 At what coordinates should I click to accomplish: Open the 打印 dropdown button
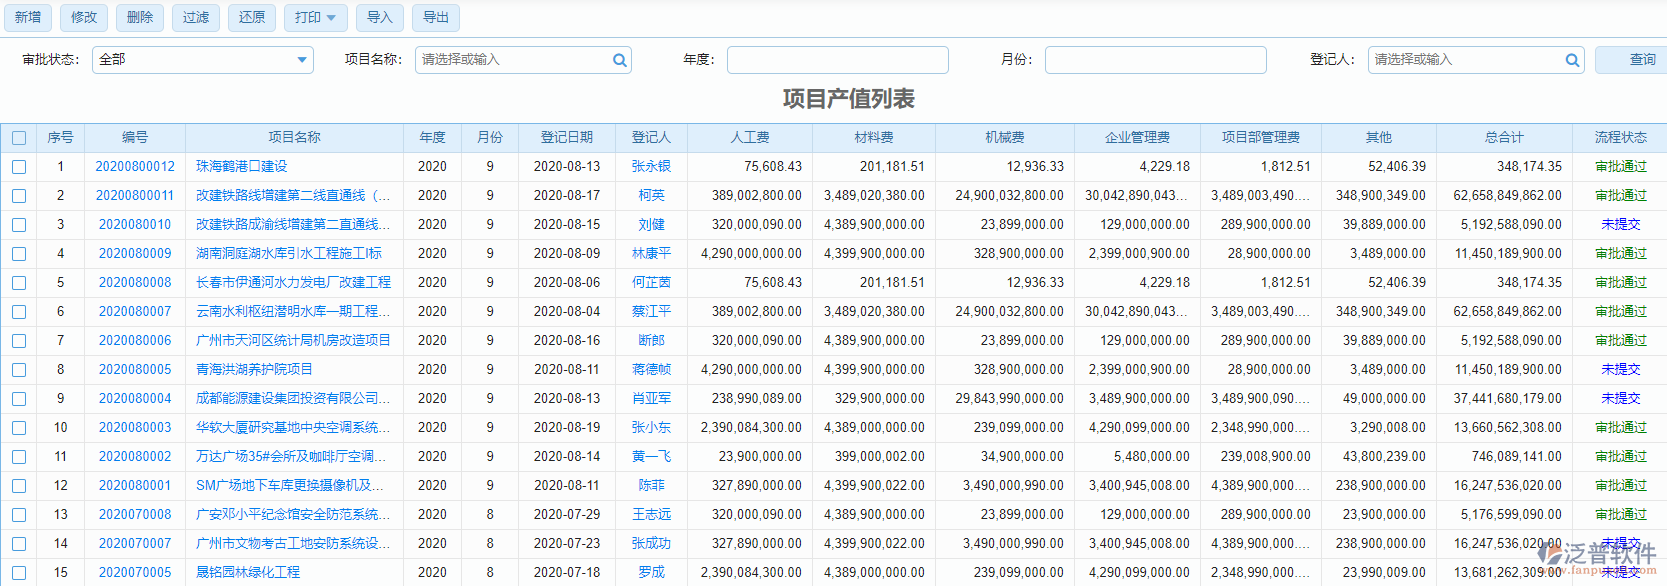click(315, 18)
